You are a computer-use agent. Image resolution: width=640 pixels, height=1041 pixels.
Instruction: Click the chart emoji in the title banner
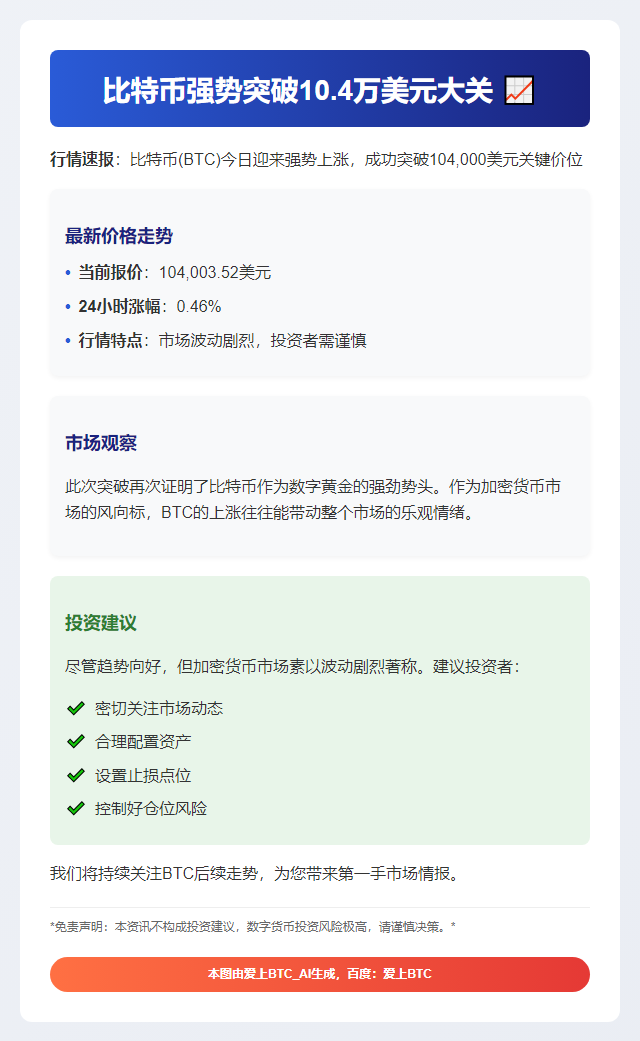click(x=519, y=90)
